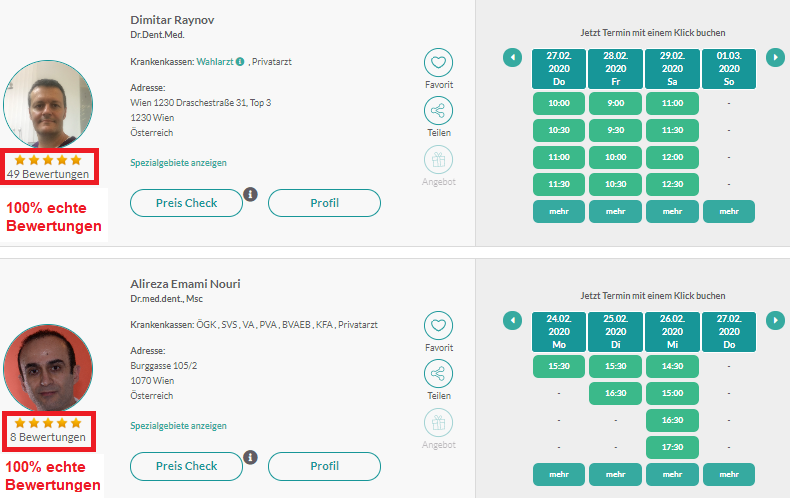Show info icon beside Raynov's Preis Check
The height and width of the screenshot is (498, 790).
(x=250, y=194)
